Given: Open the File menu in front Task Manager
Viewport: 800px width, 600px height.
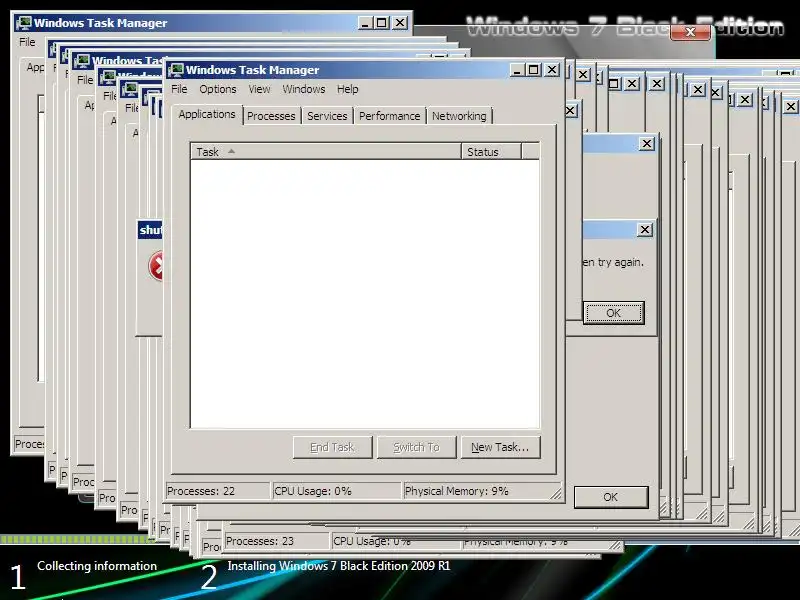Looking at the screenshot, I should tap(179, 89).
